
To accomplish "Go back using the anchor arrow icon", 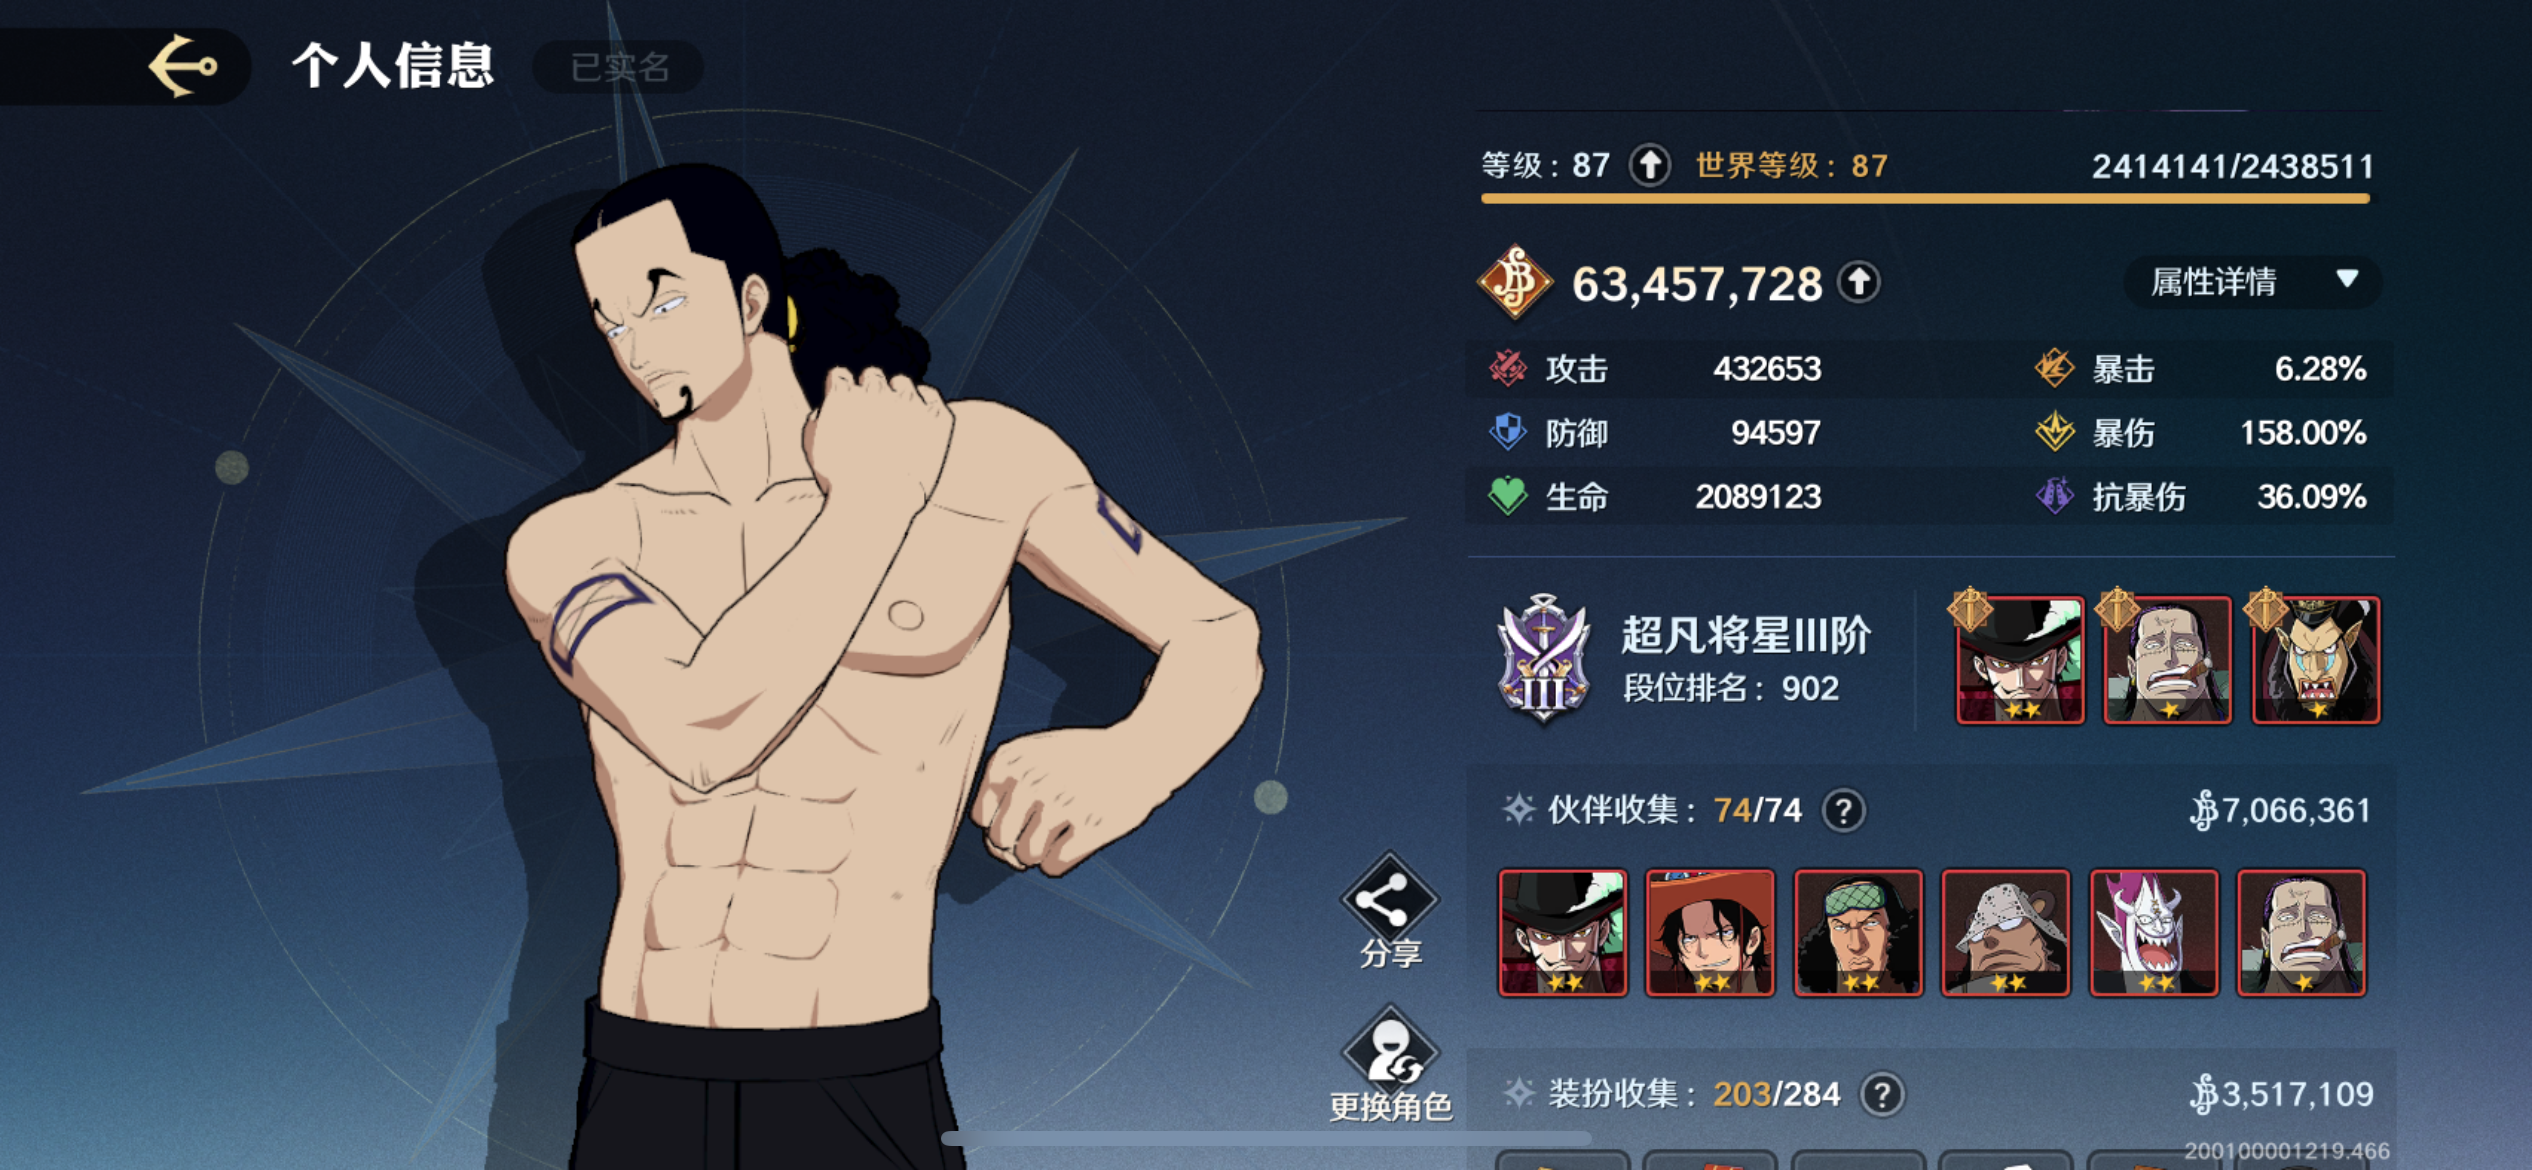I will (x=183, y=66).
